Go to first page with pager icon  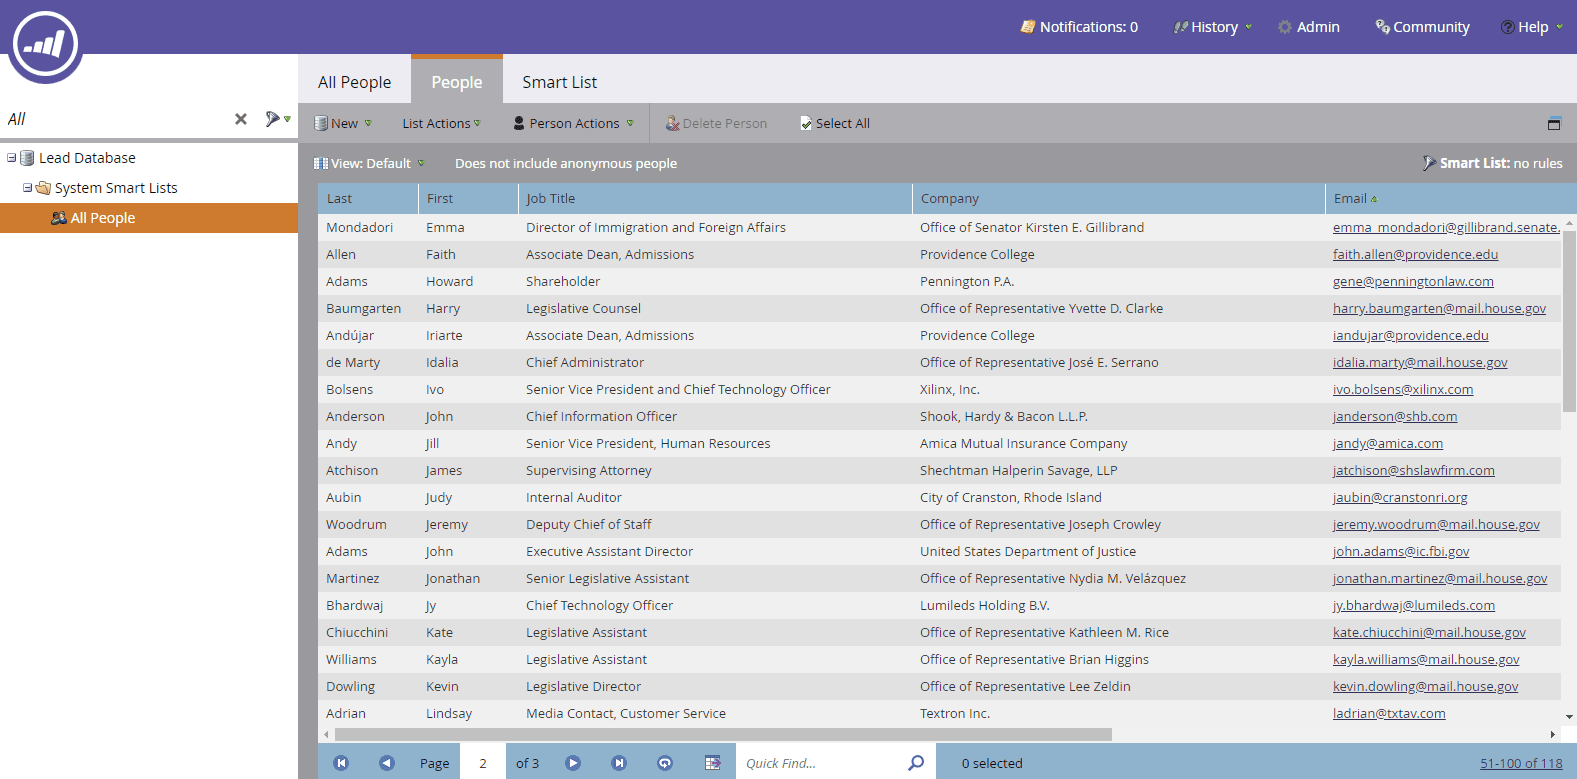pyautogui.click(x=341, y=763)
